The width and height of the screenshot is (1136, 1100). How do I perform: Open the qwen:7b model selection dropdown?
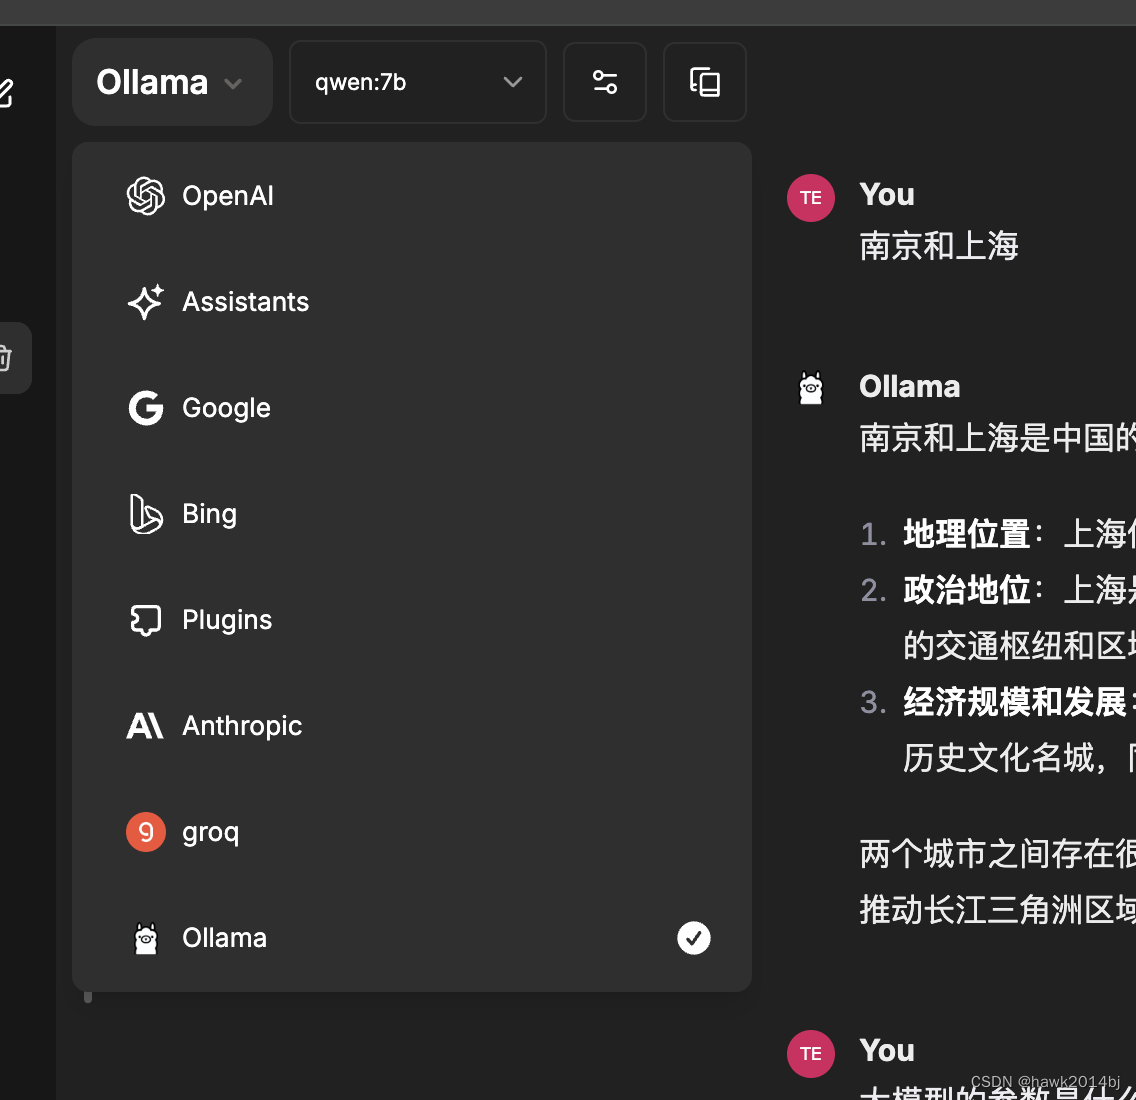click(417, 82)
